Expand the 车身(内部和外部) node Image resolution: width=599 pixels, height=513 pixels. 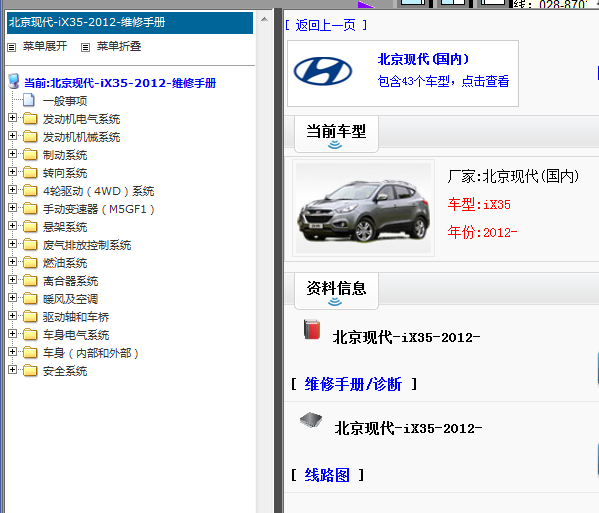[x=12, y=351]
